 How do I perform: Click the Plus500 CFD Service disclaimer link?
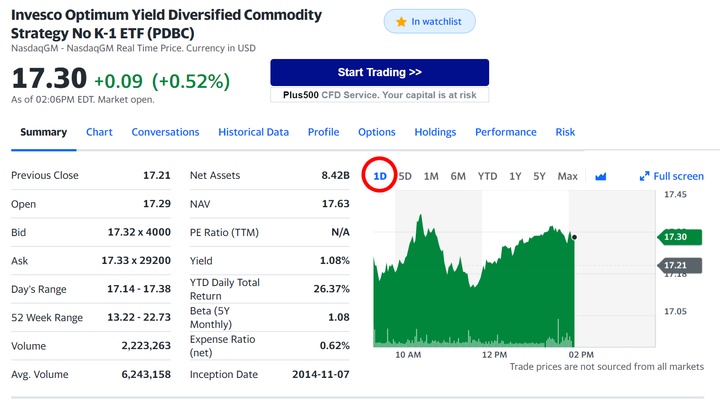(379, 95)
